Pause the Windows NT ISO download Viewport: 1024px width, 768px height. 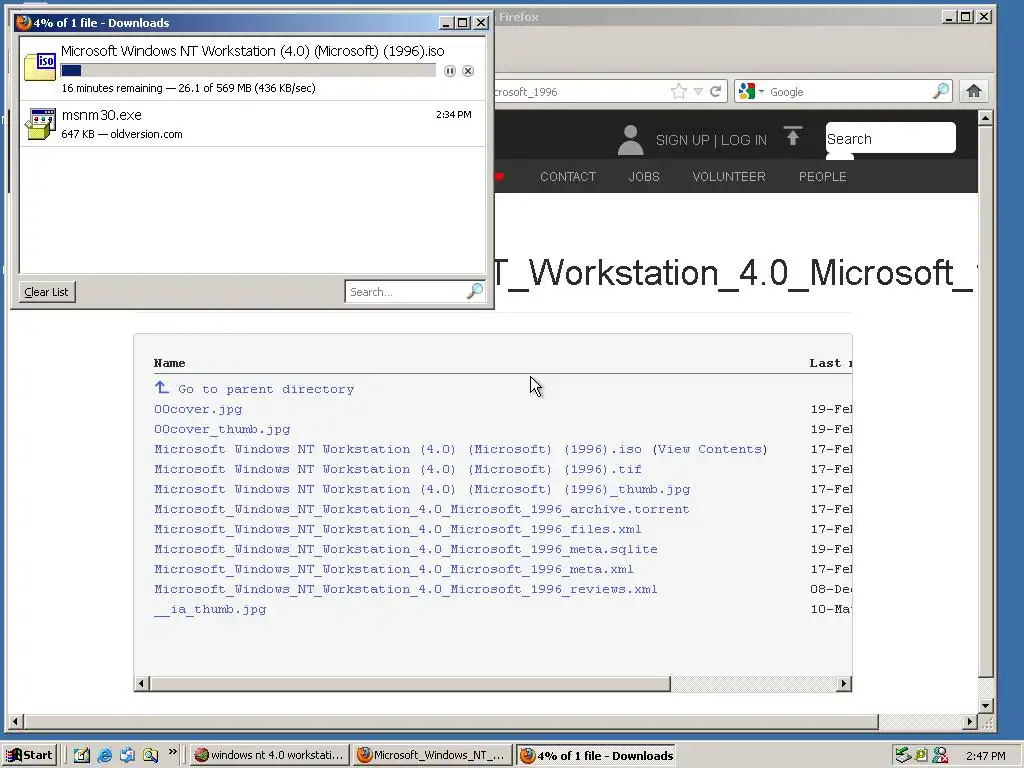[449, 71]
